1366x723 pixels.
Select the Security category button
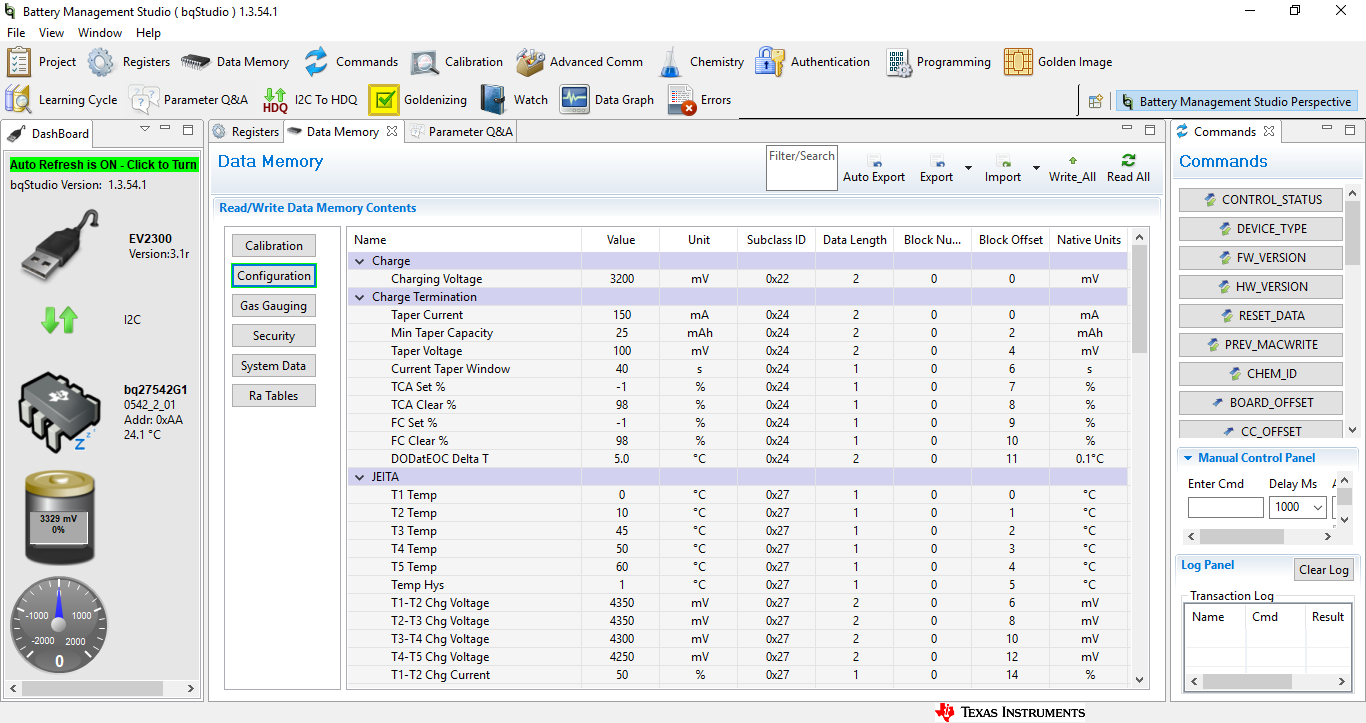(274, 336)
